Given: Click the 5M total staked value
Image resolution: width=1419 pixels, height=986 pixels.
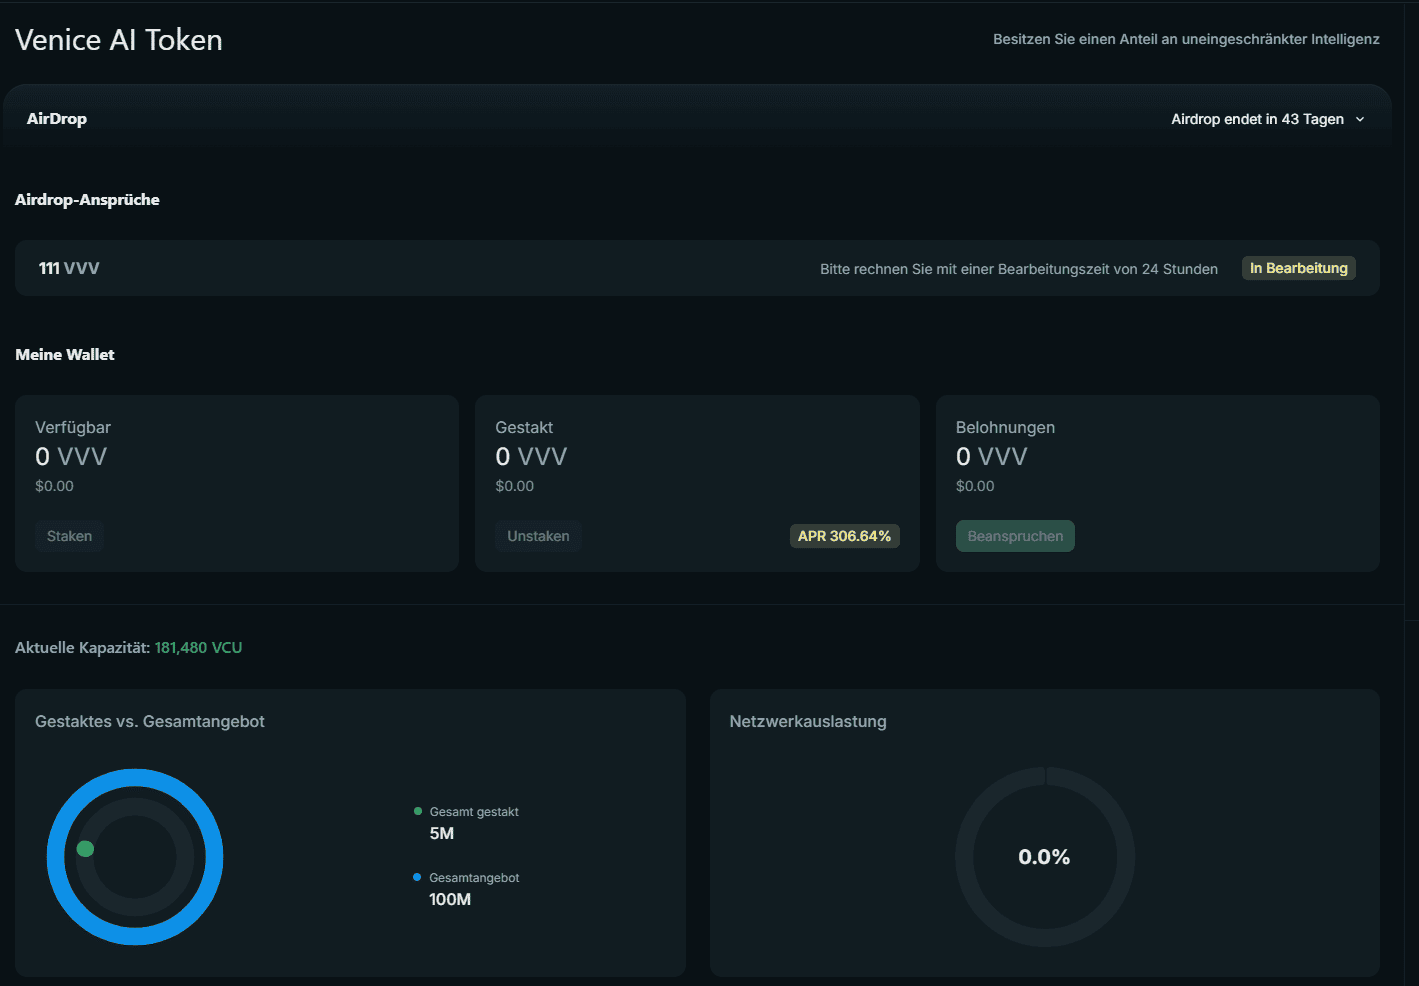Looking at the screenshot, I should [441, 834].
